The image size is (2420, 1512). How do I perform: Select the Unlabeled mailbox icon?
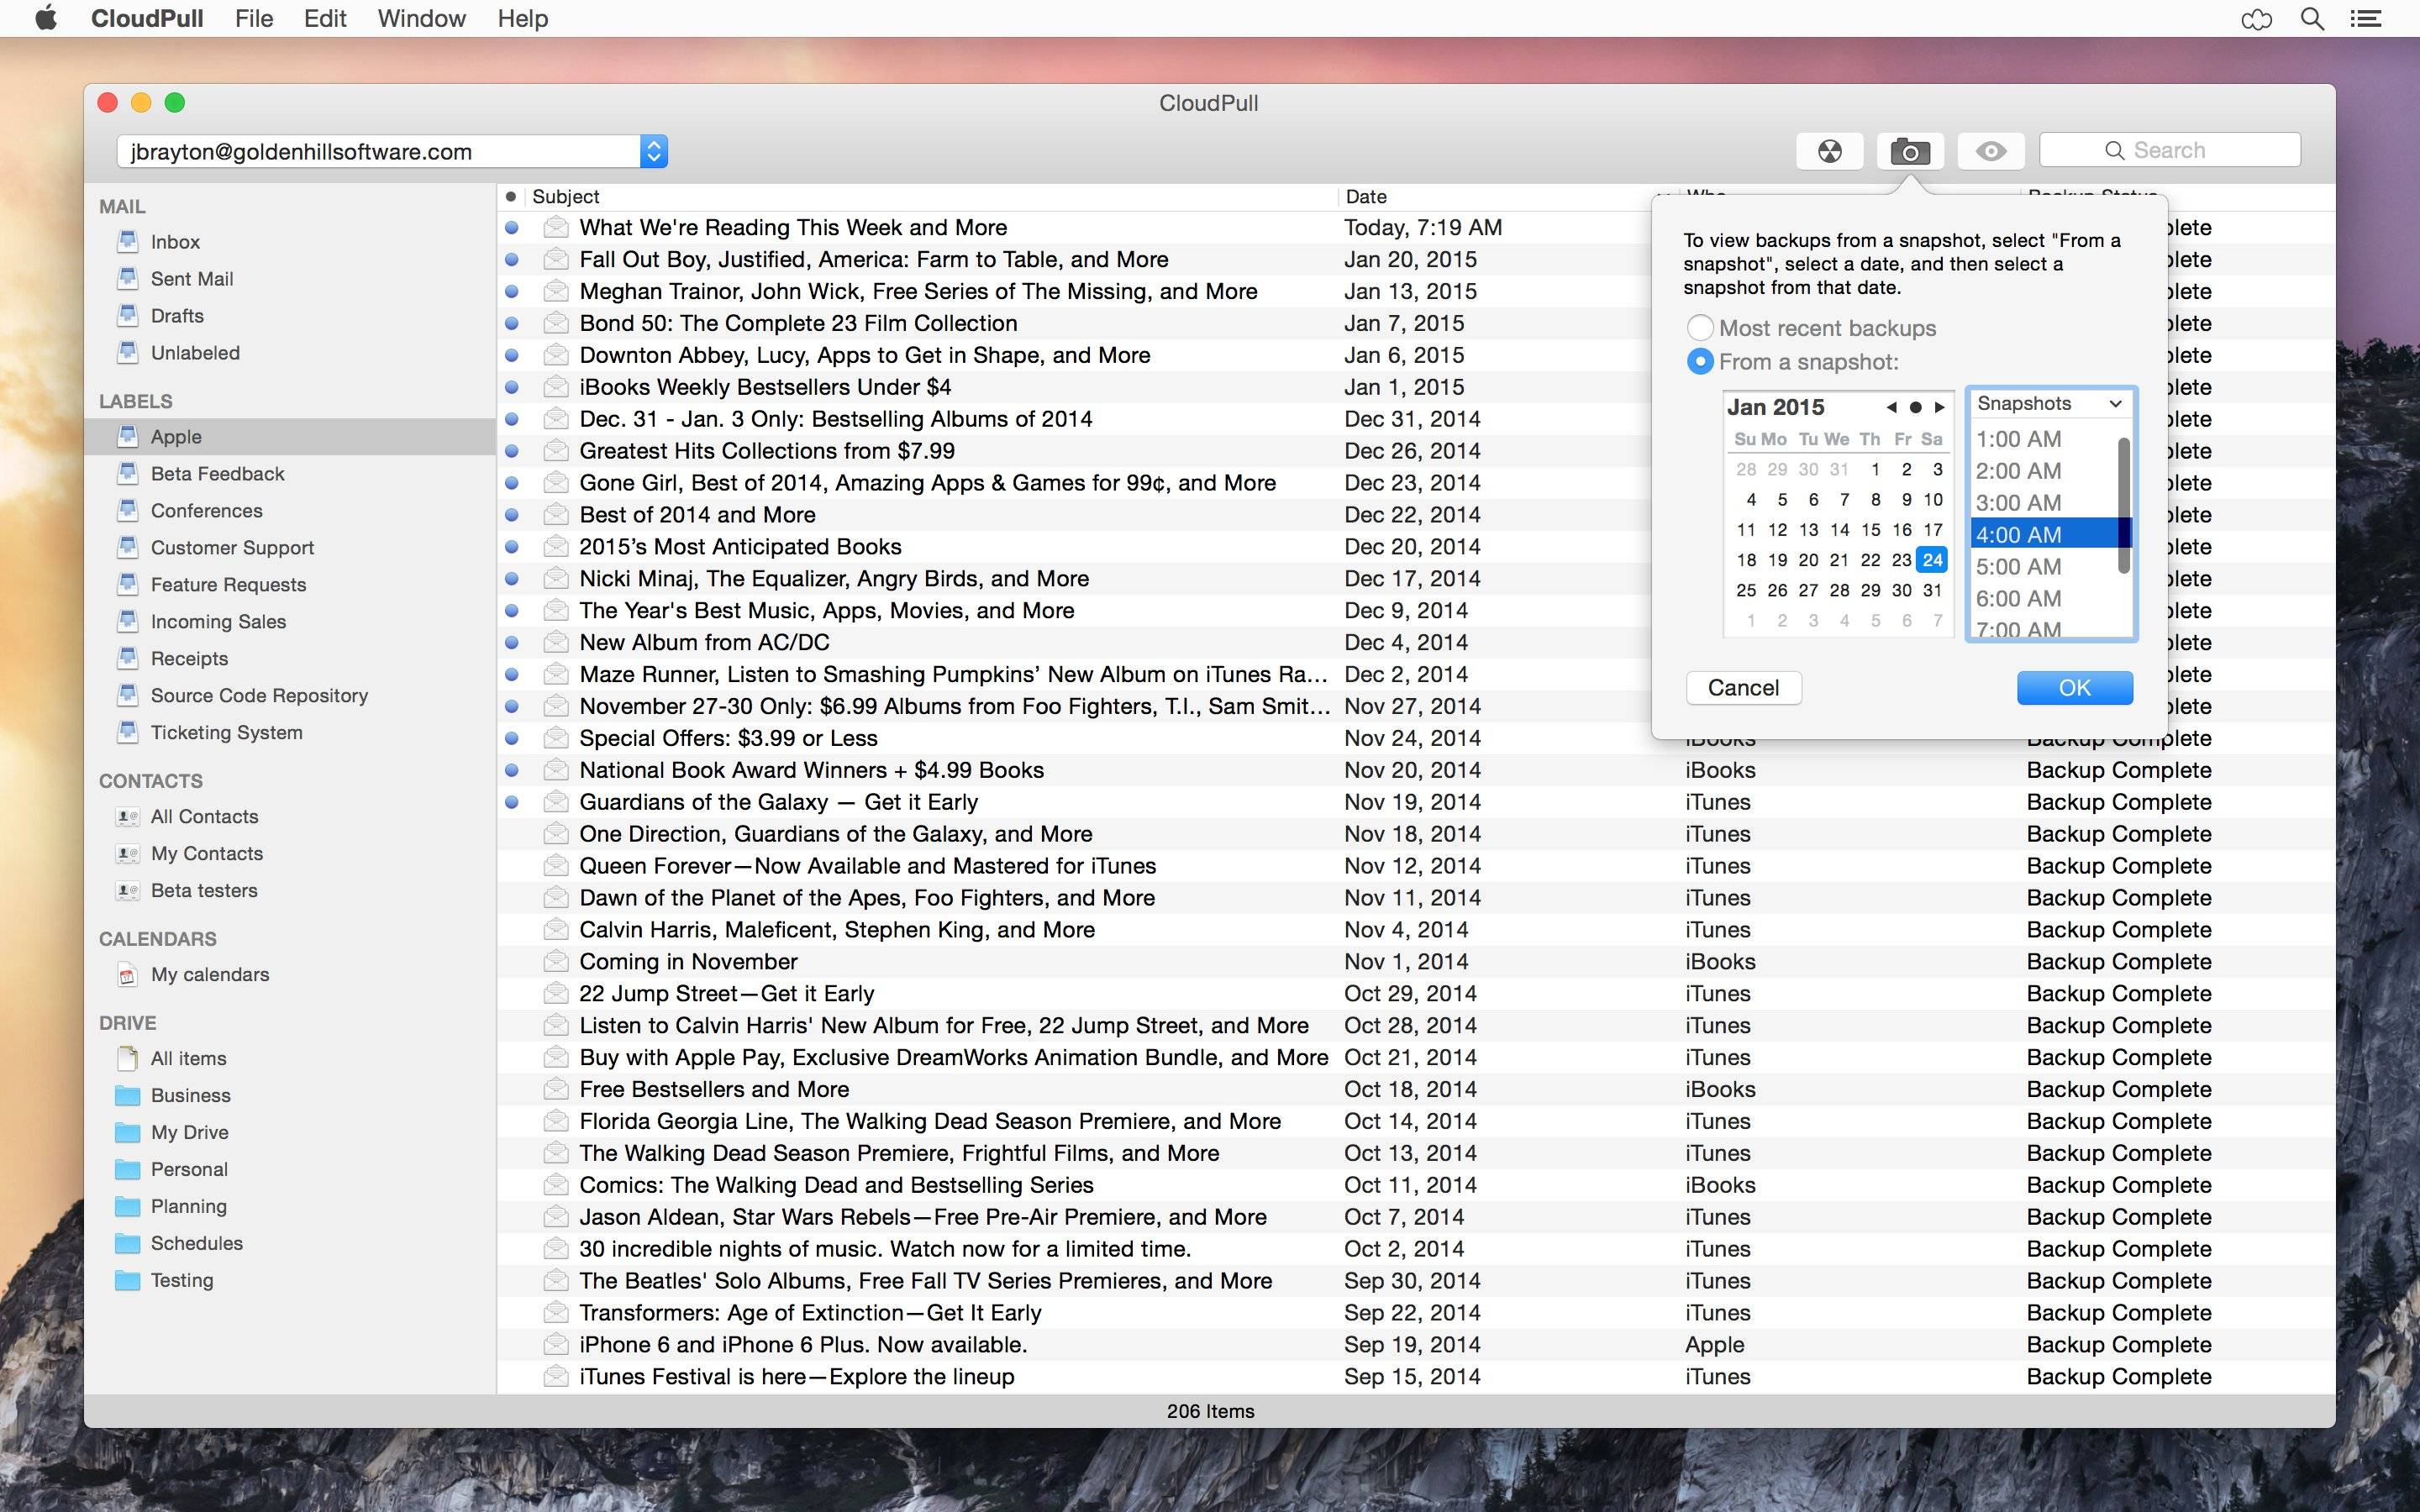pyautogui.click(x=127, y=352)
